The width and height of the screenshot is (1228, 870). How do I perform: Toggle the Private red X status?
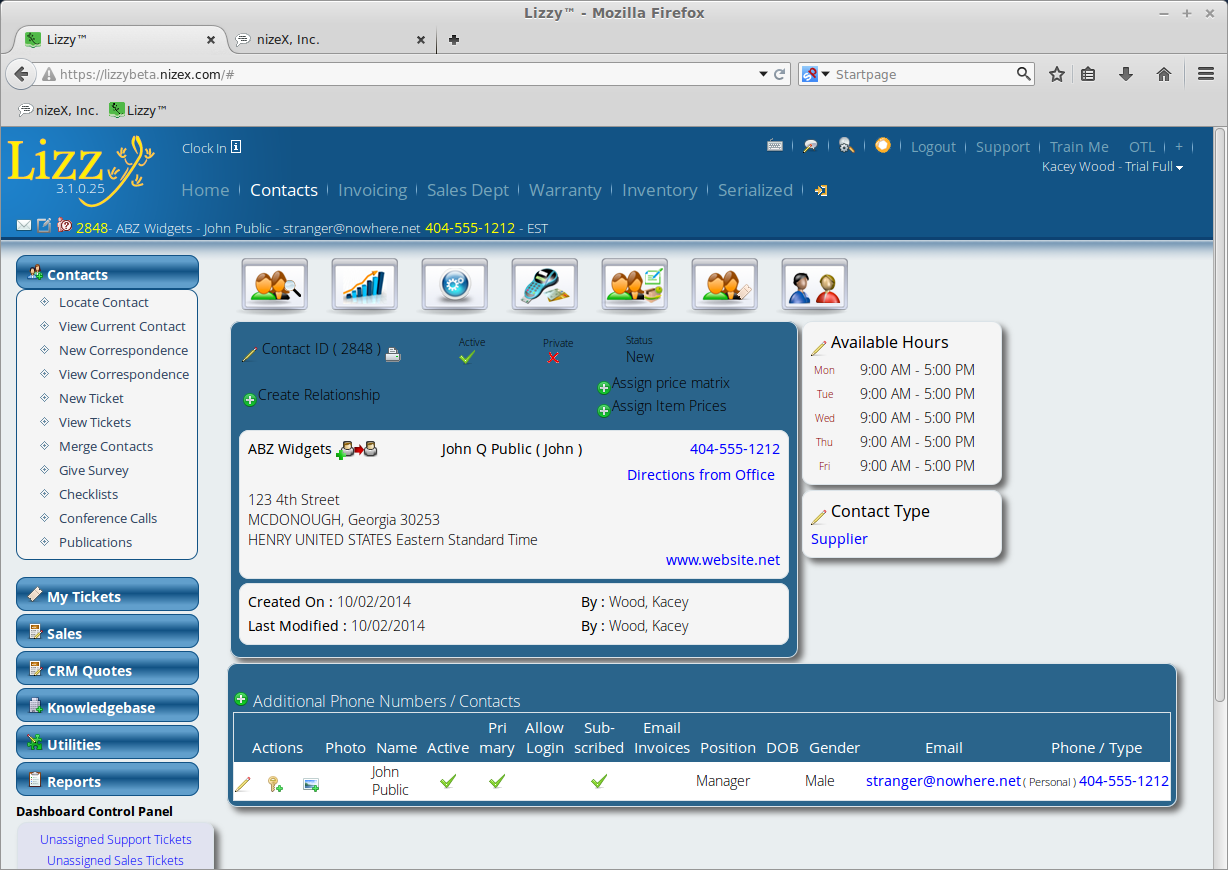pyautogui.click(x=554, y=358)
